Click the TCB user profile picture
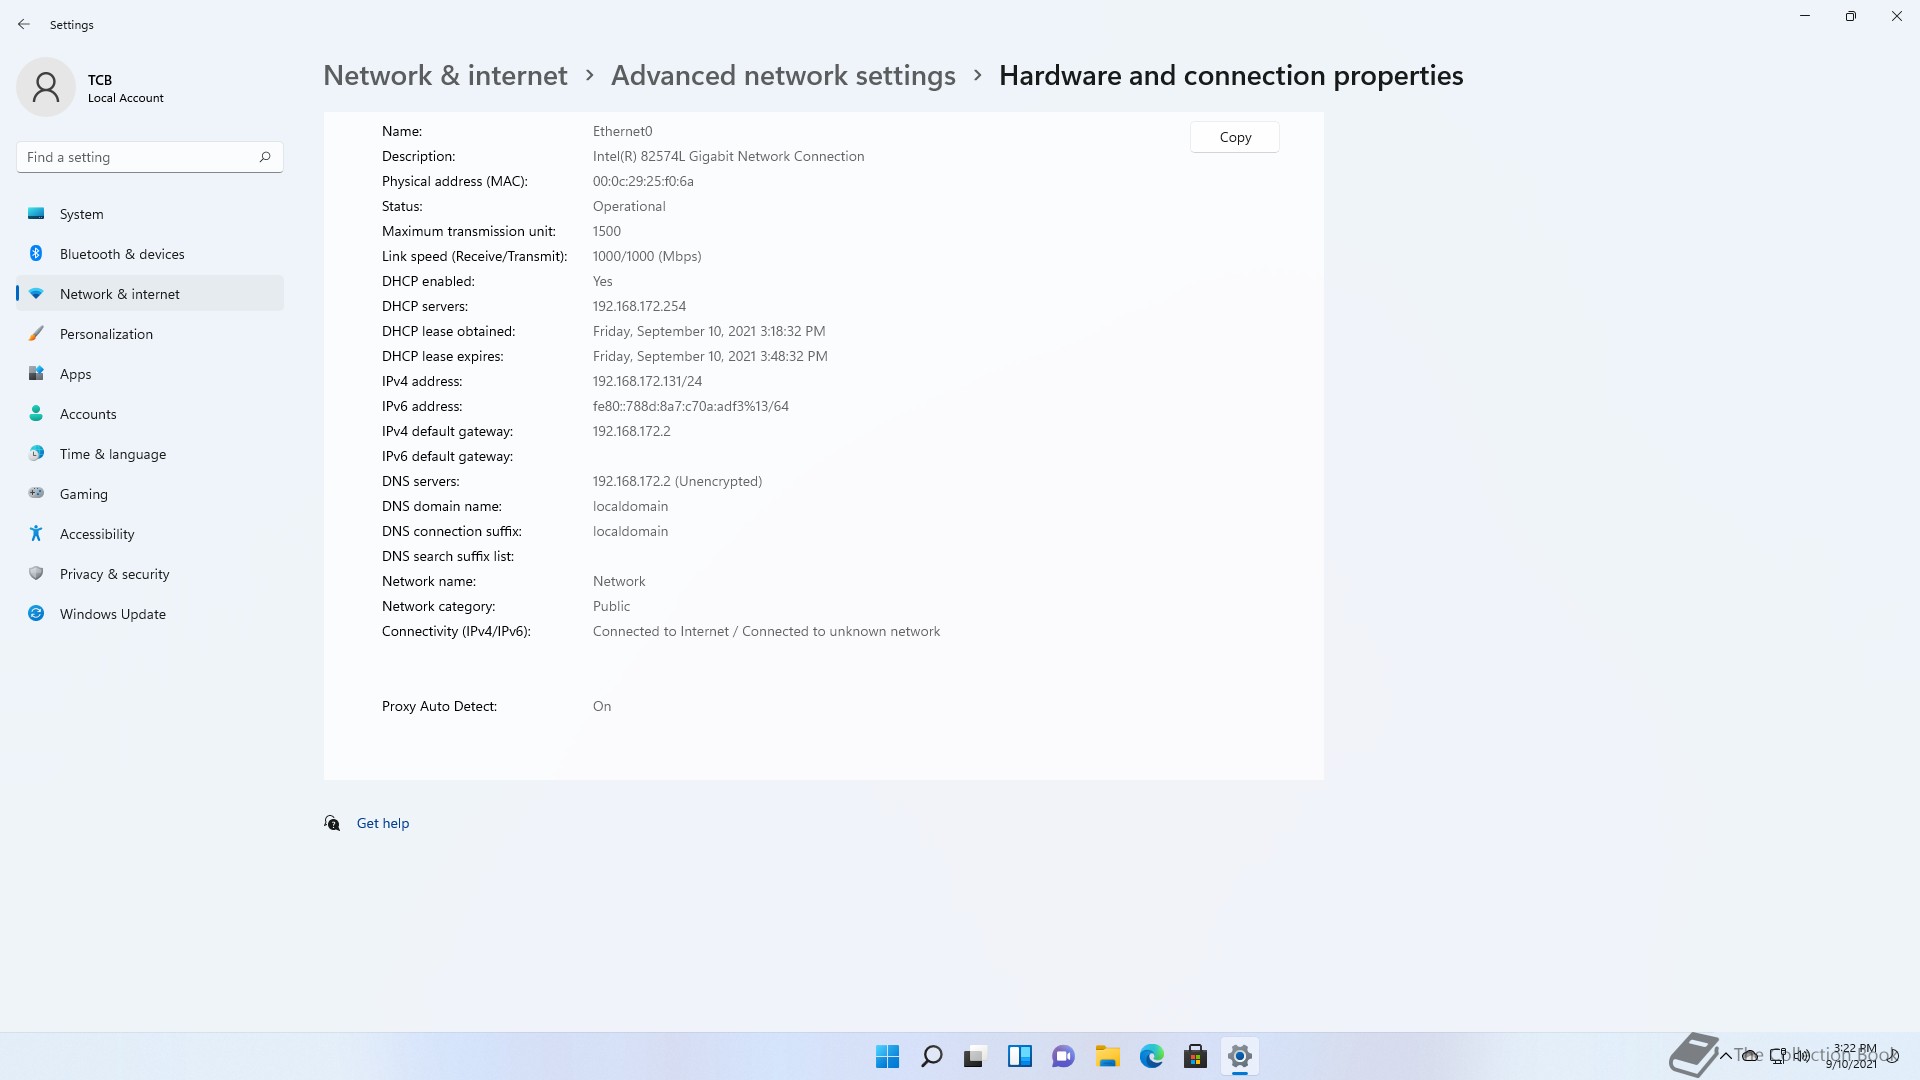The height and width of the screenshot is (1080, 1920). pos(46,88)
